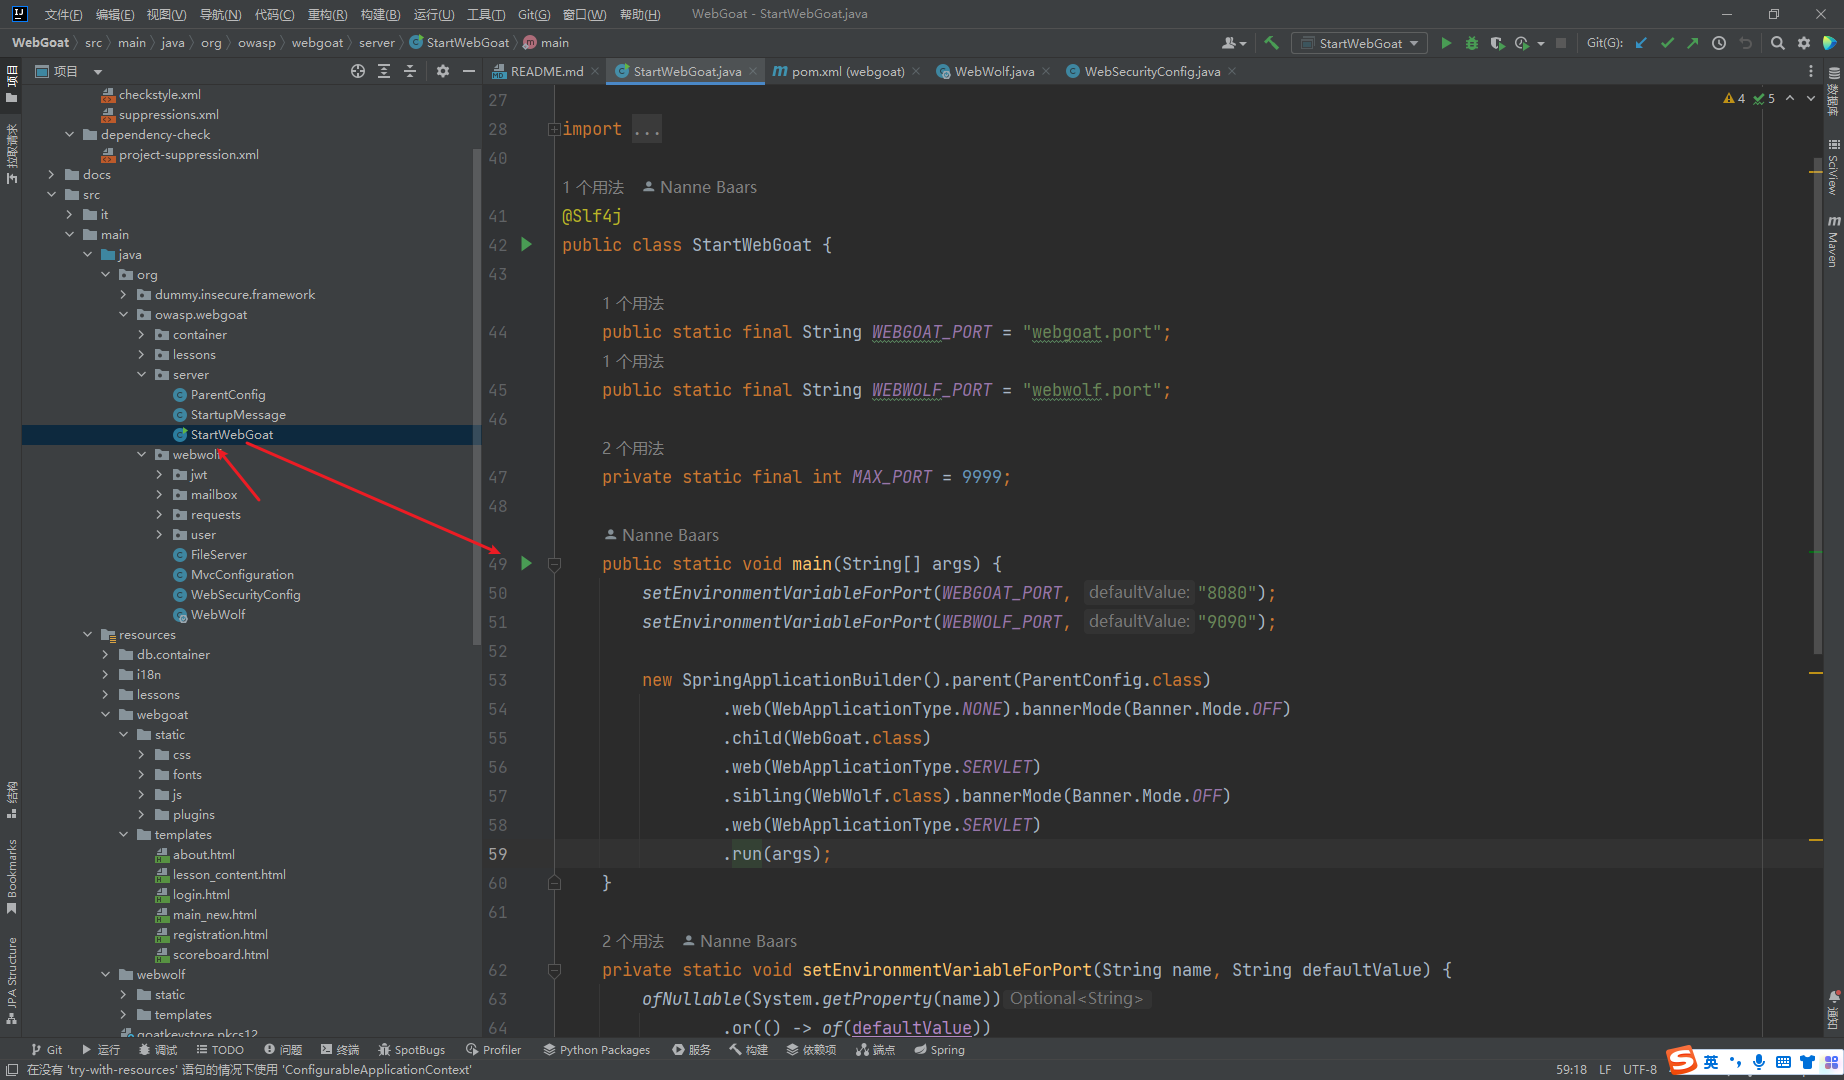The width and height of the screenshot is (1844, 1080).
Task: Run with coverage icon in toolbar
Action: (1497, 43)
